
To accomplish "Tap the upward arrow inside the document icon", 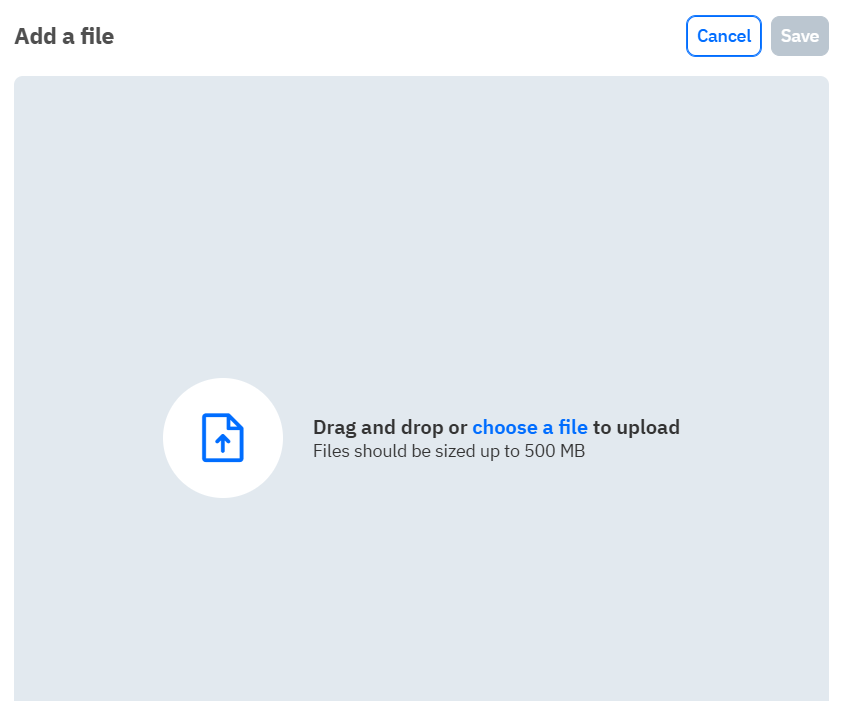I will (x=222, y=443).
